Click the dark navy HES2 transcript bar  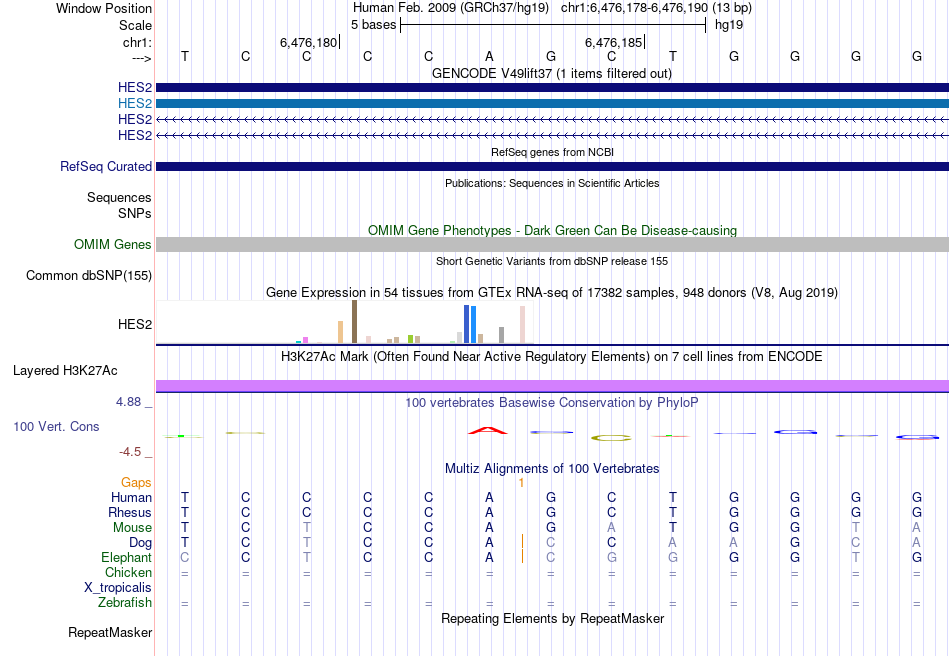click(x=552, y=88)
